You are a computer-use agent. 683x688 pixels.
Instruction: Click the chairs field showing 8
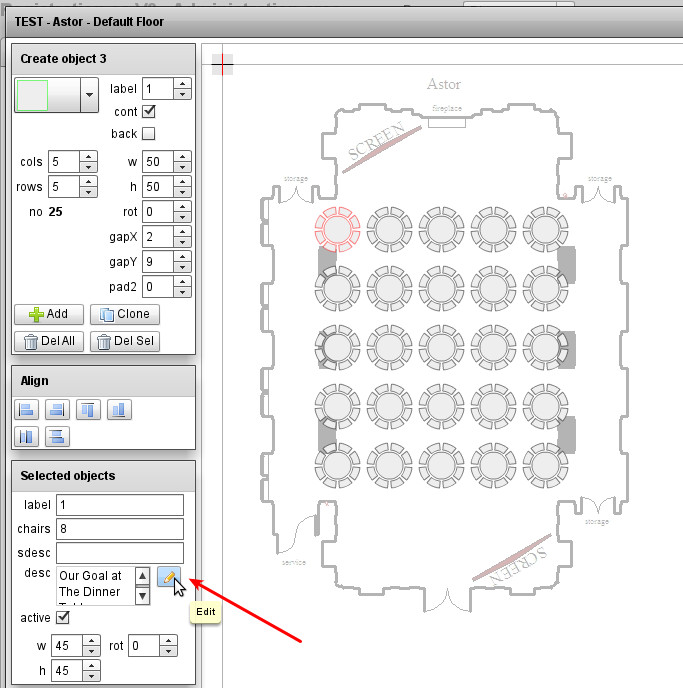click(120, 529)
